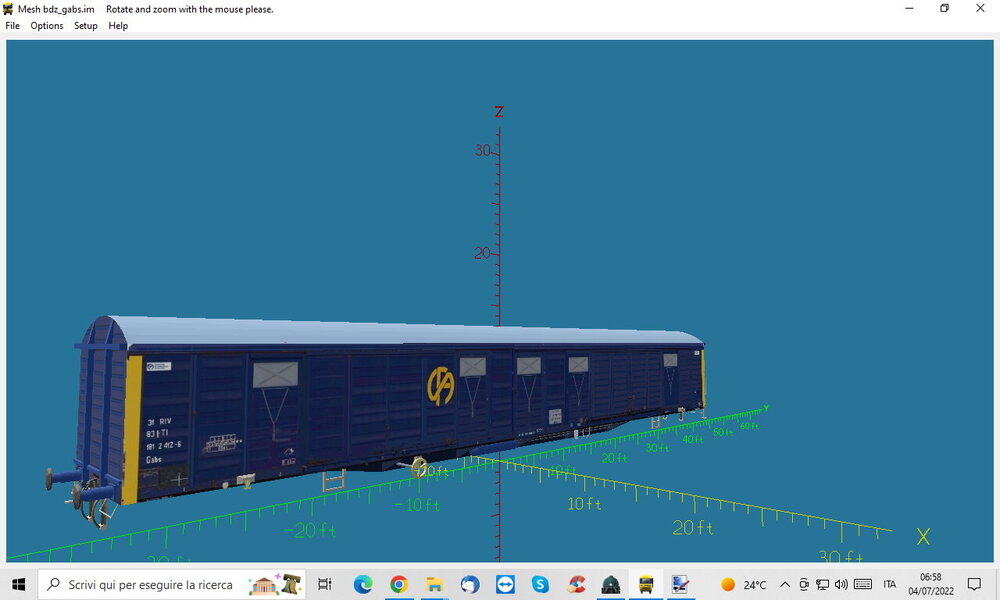The image size is (1000, 600).
Task: Open the search highlights illustration icon
Action: pos(276,584)
